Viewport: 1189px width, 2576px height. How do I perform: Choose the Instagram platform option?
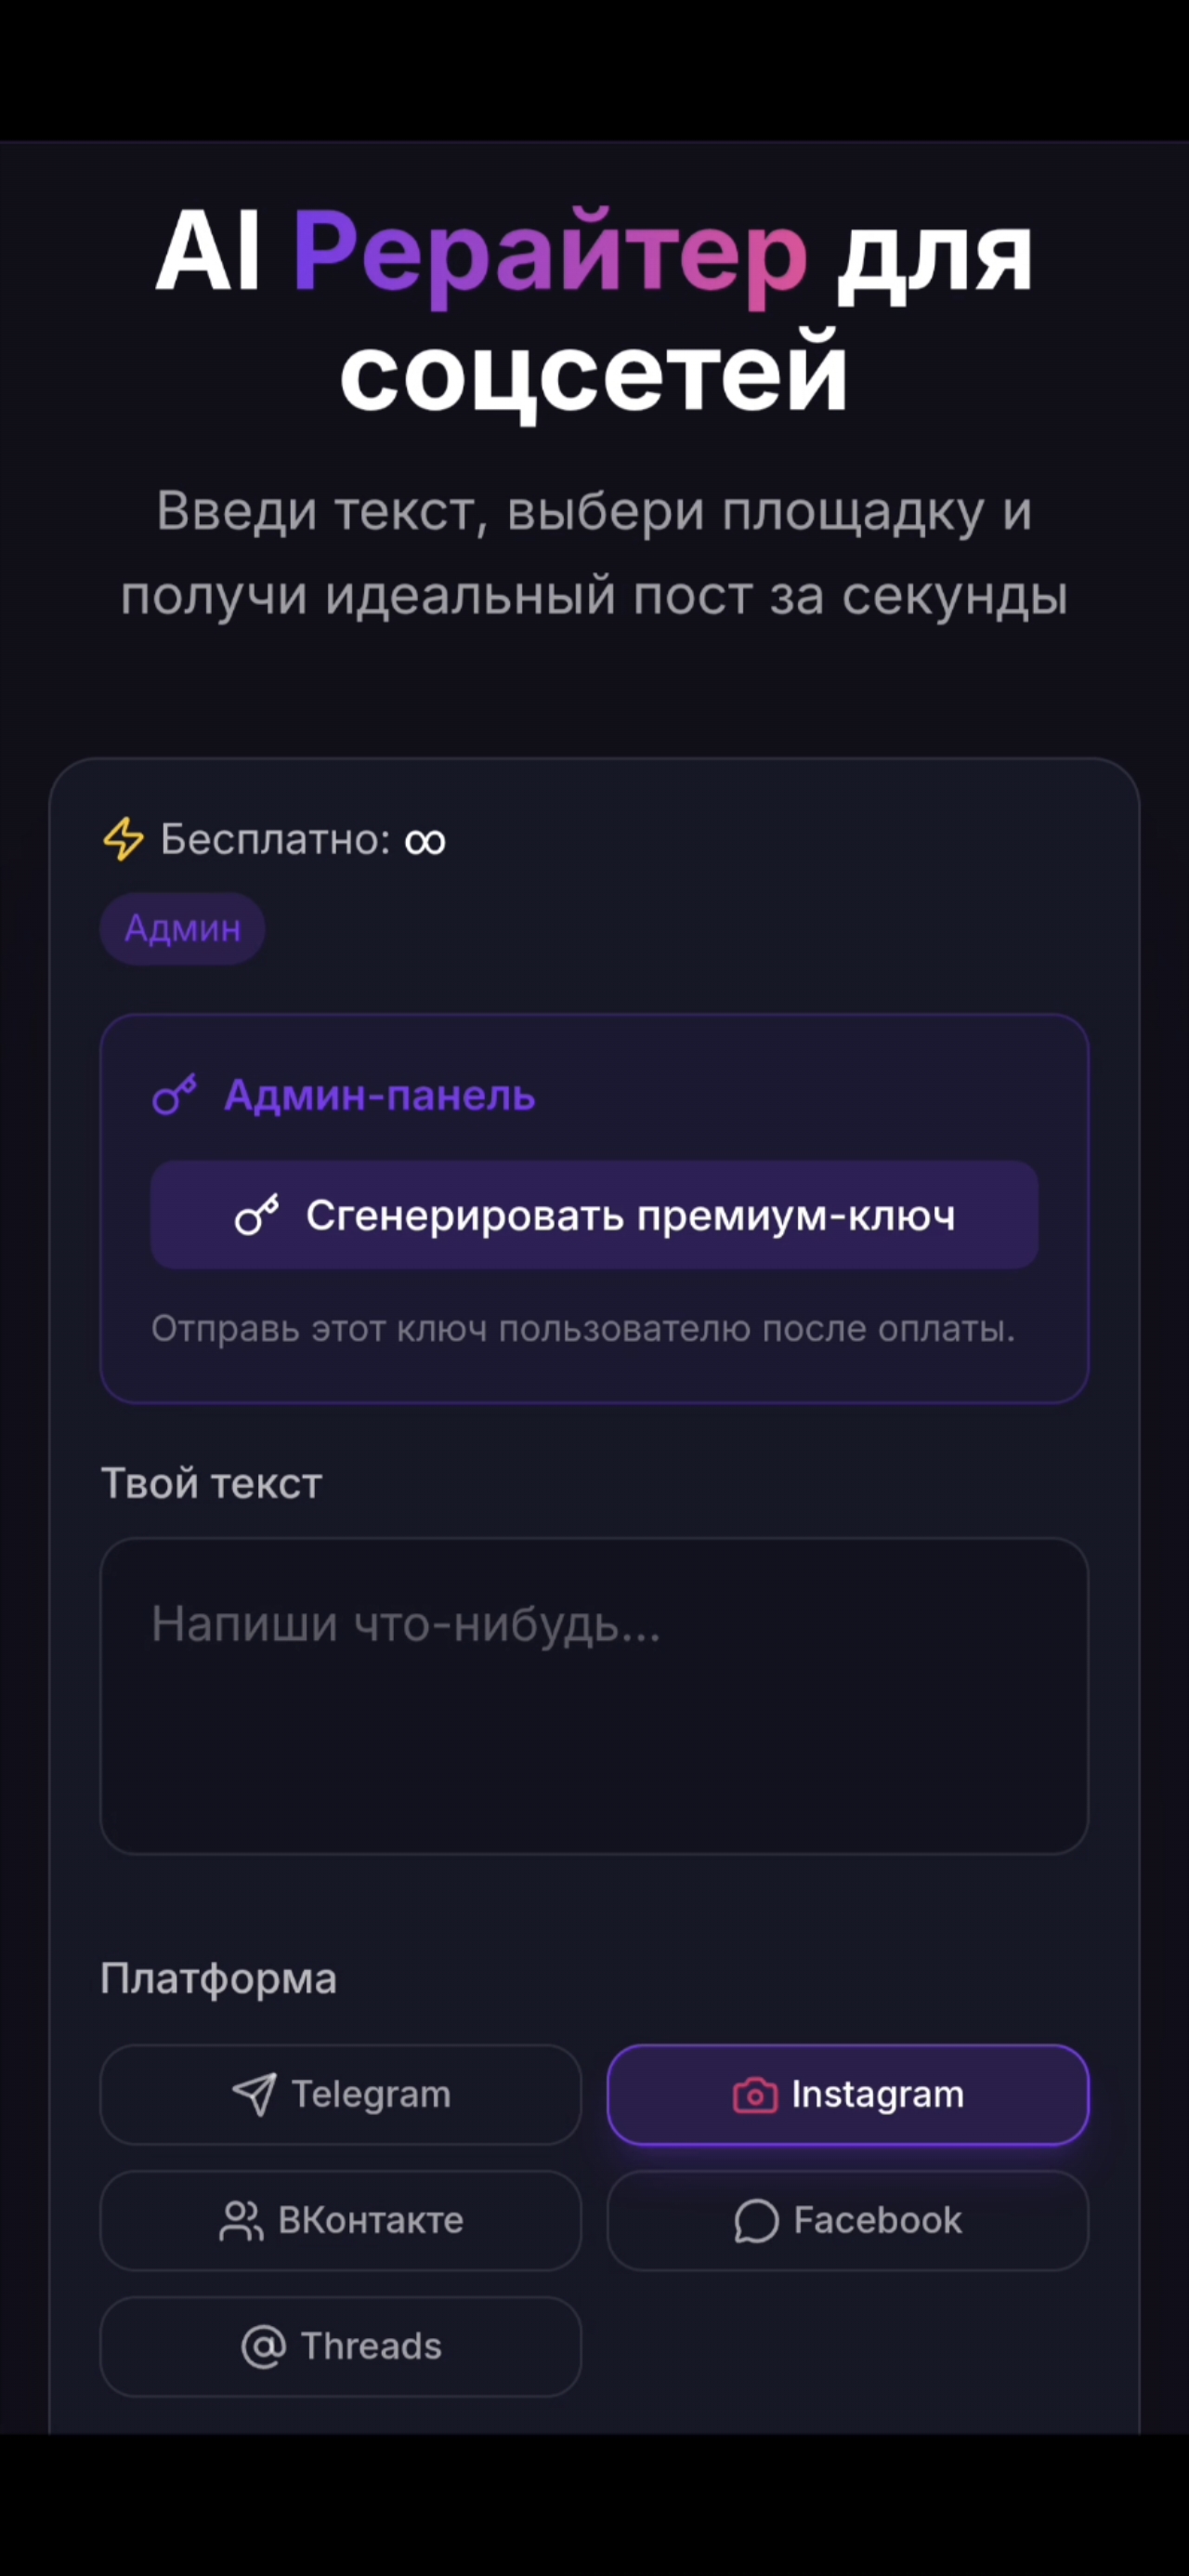click(848, 2095)
